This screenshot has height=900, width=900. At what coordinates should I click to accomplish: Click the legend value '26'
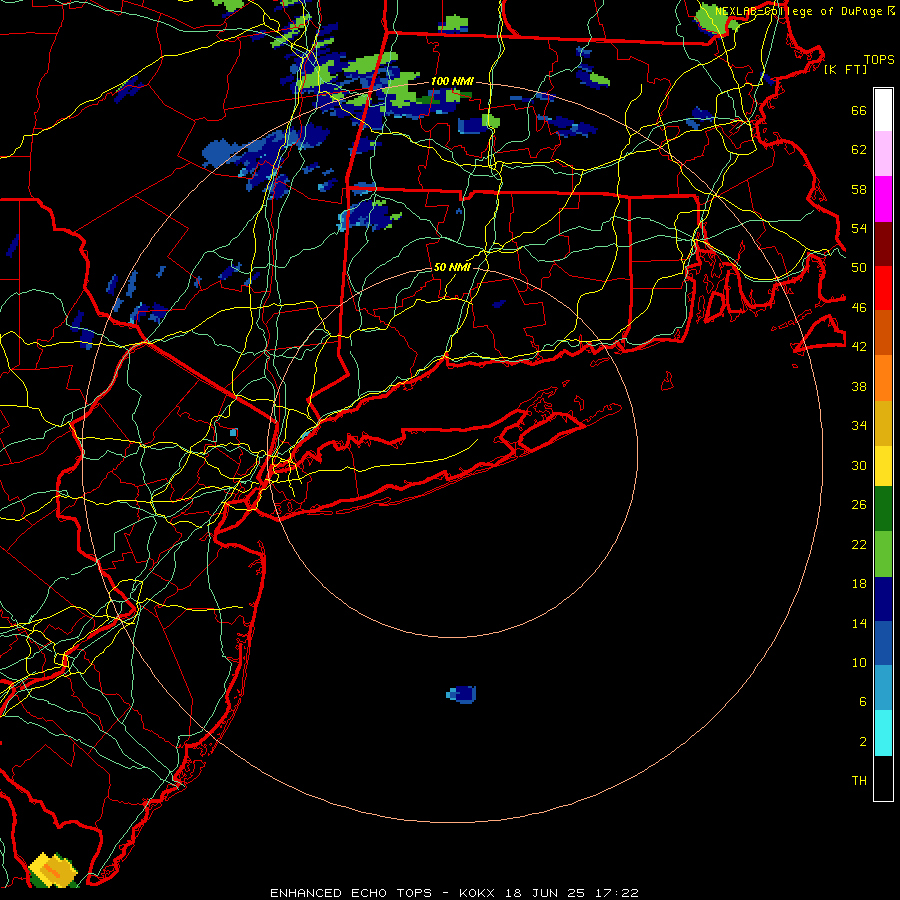click(859, 505)
